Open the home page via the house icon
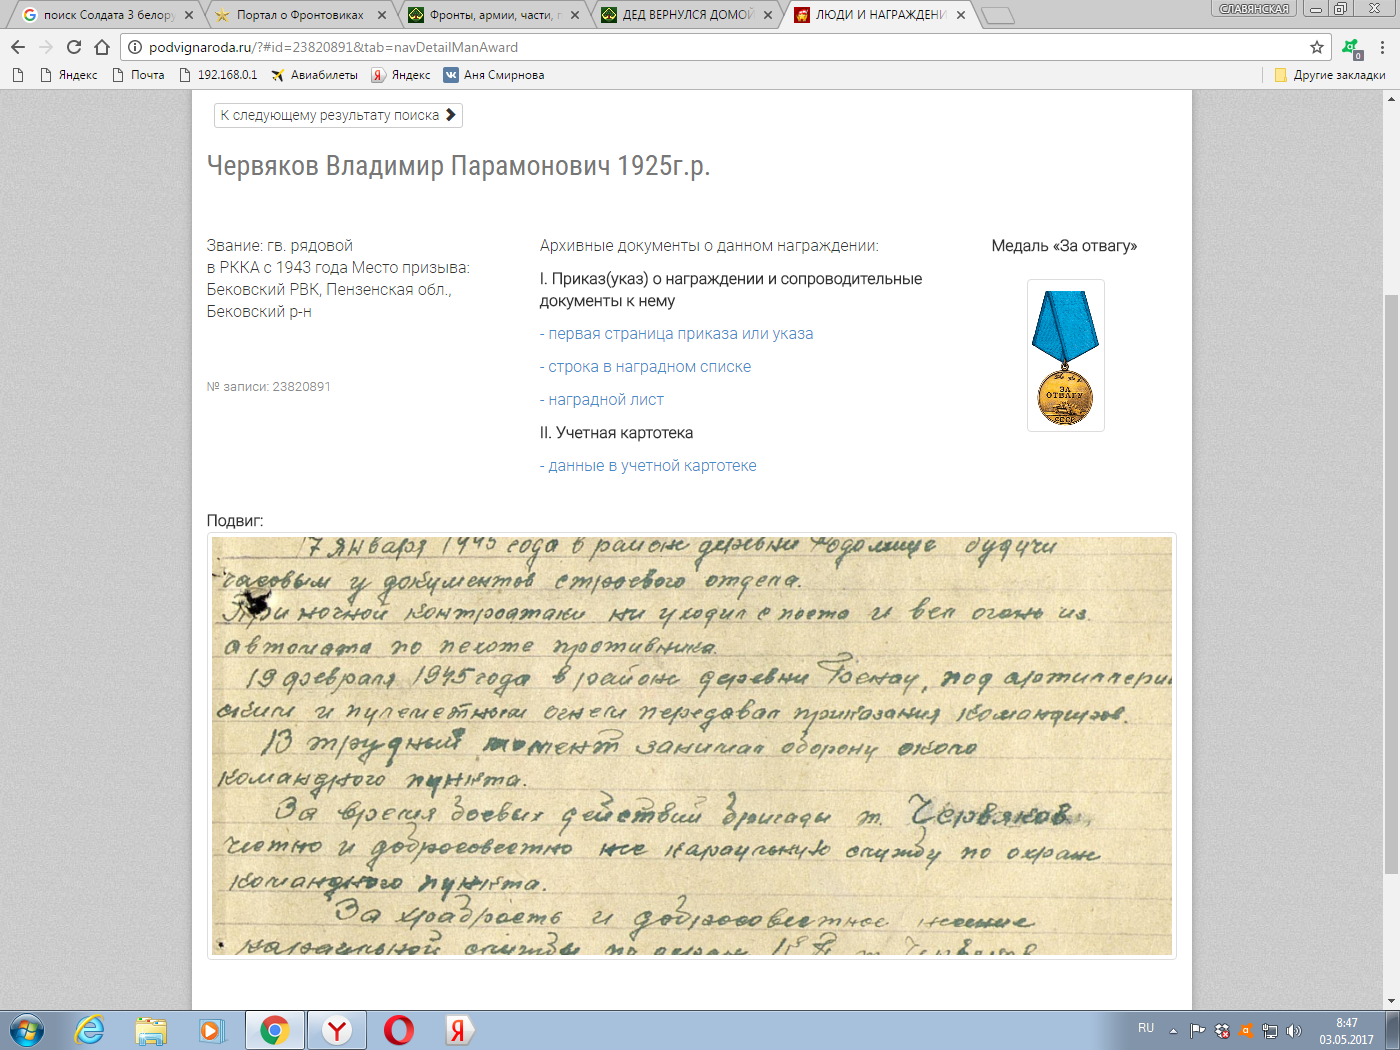 click(x=102, y=47)
